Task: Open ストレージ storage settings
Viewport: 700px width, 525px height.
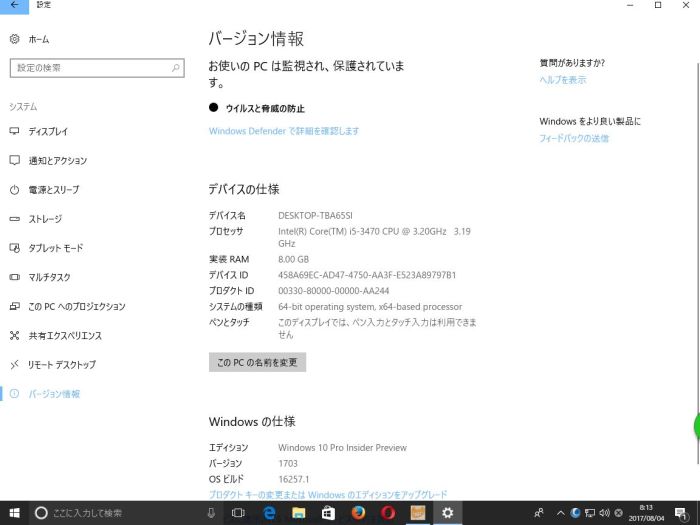Action: click(x=45, y=219)
